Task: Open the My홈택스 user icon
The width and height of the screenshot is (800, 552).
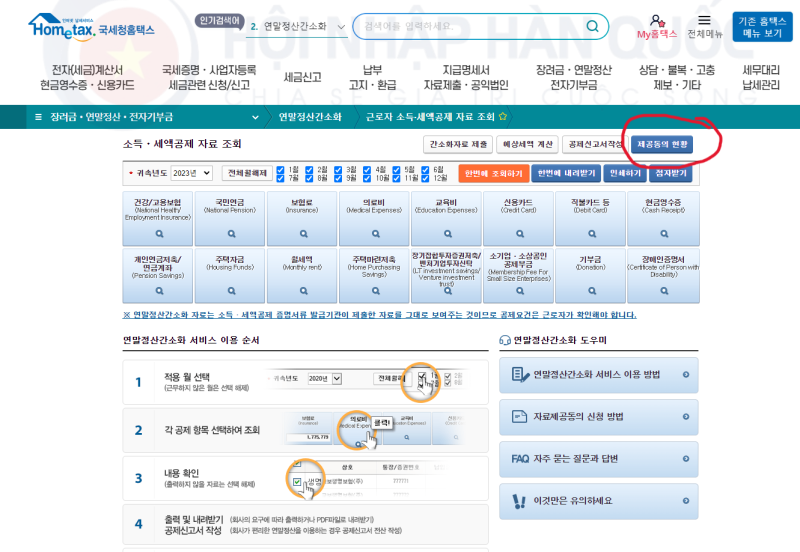Action: click(x=656, y=20)
